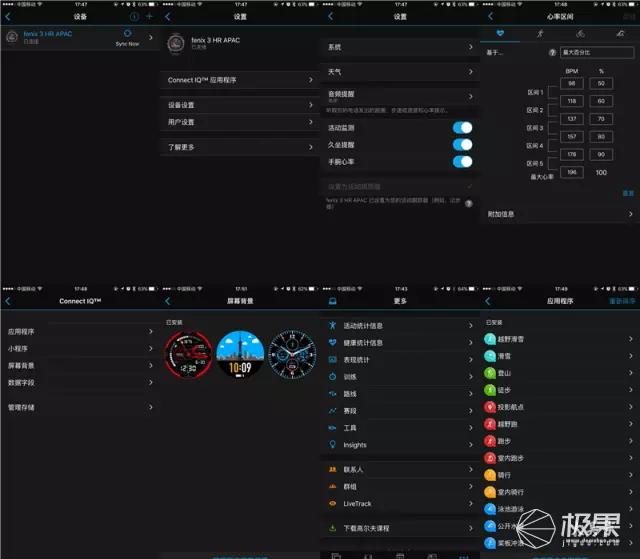Tap the info icon on 设备 screen
The height and width of the screenshot is (559, 640).
[x=134, y=16]
